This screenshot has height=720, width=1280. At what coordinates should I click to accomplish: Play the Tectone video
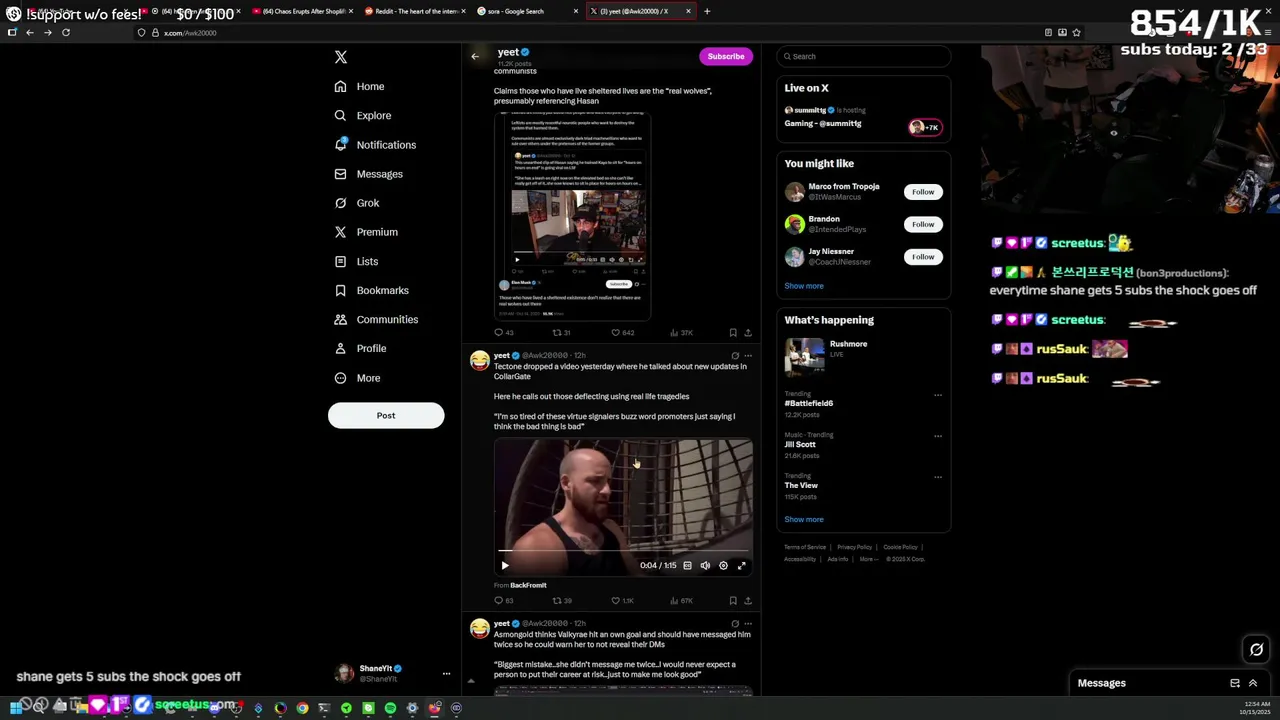point(505,566)
